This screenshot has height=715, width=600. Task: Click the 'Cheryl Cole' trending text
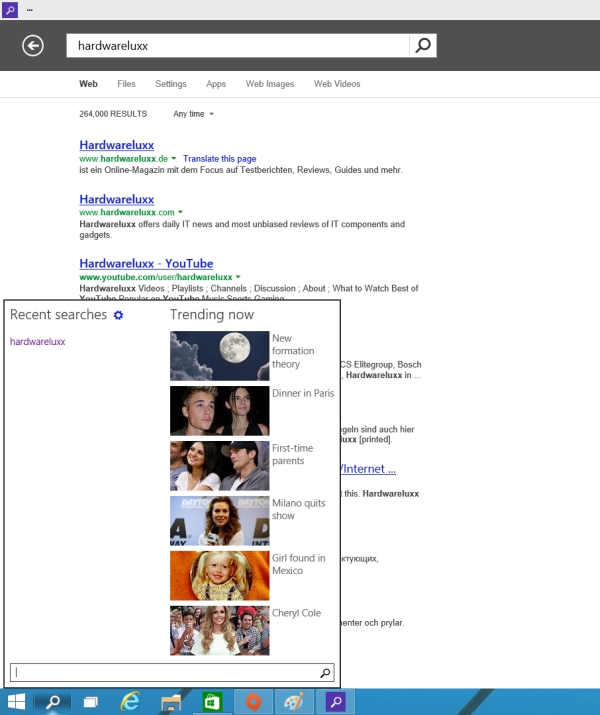[x=296, y=613]
